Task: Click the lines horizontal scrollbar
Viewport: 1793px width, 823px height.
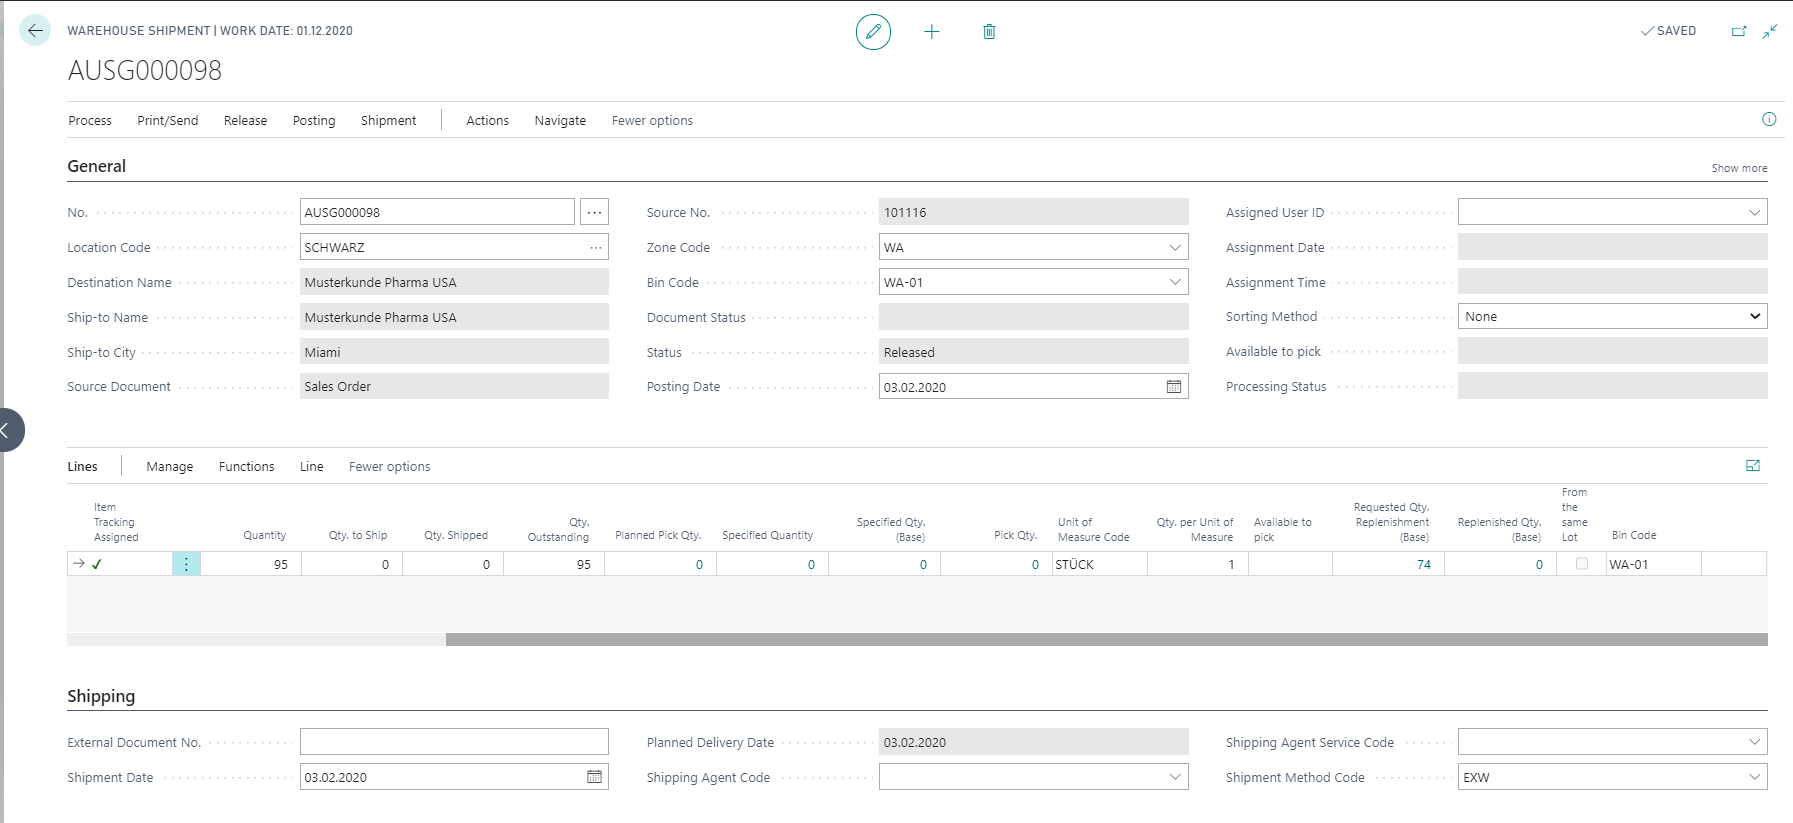Action: [1106, 639]
